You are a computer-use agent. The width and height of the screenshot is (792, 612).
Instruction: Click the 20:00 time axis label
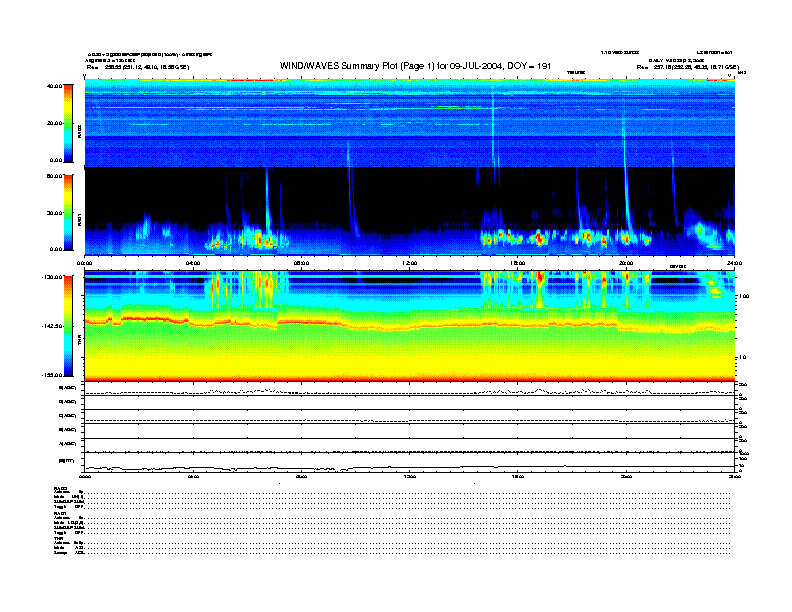click(x=626, y=264)
